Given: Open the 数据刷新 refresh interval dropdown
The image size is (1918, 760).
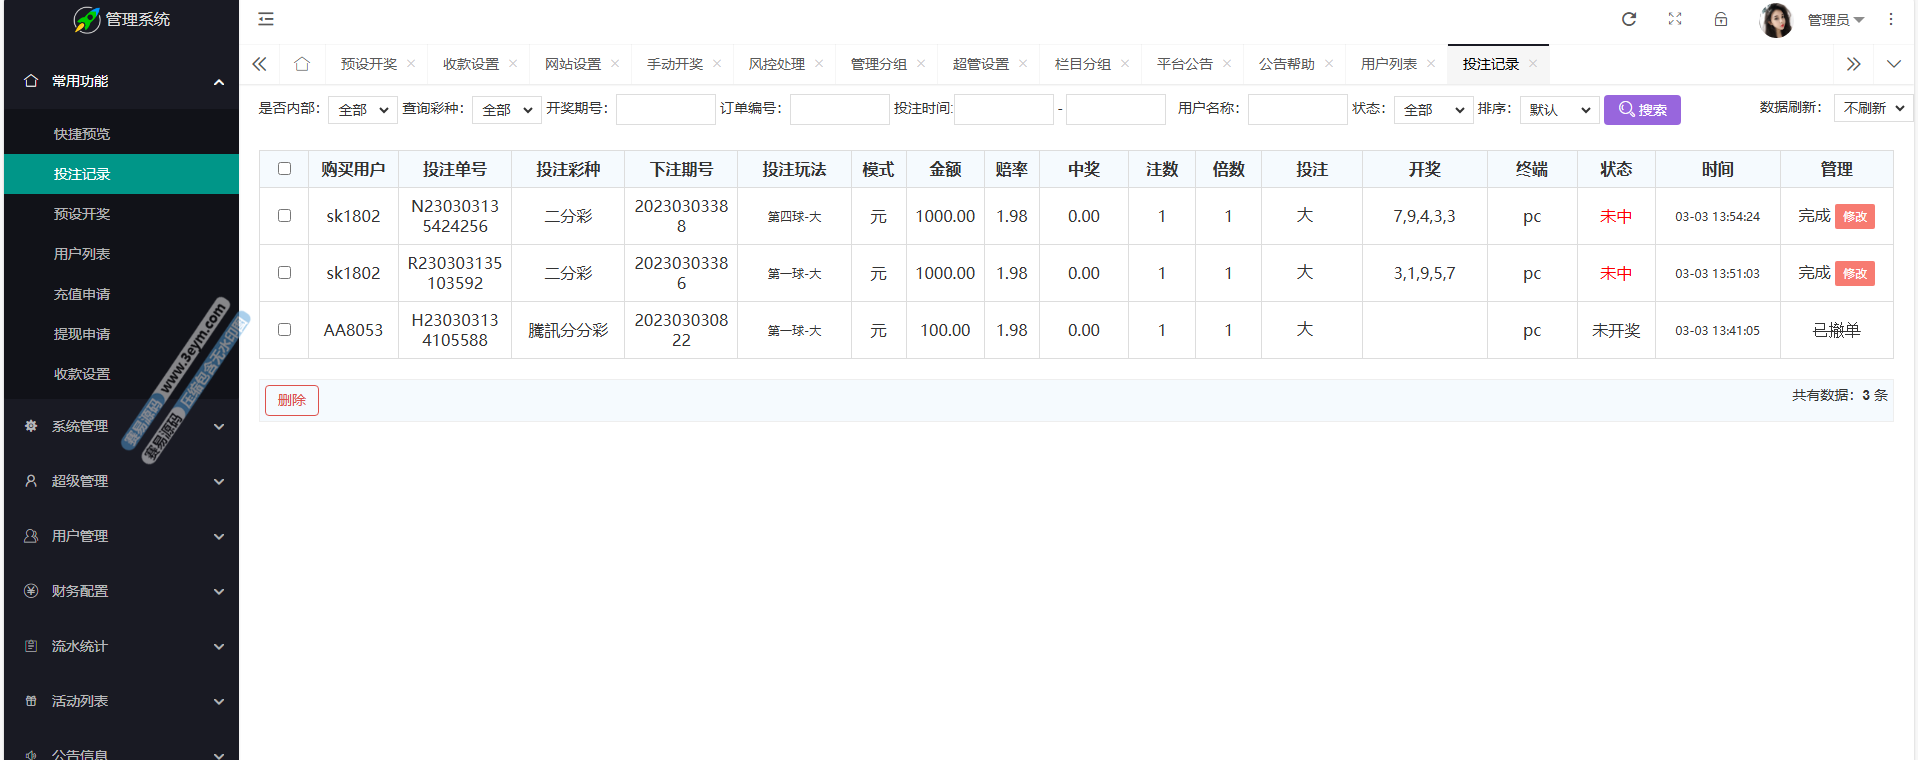Looking at the screenshot, I should click(1872, 108).
